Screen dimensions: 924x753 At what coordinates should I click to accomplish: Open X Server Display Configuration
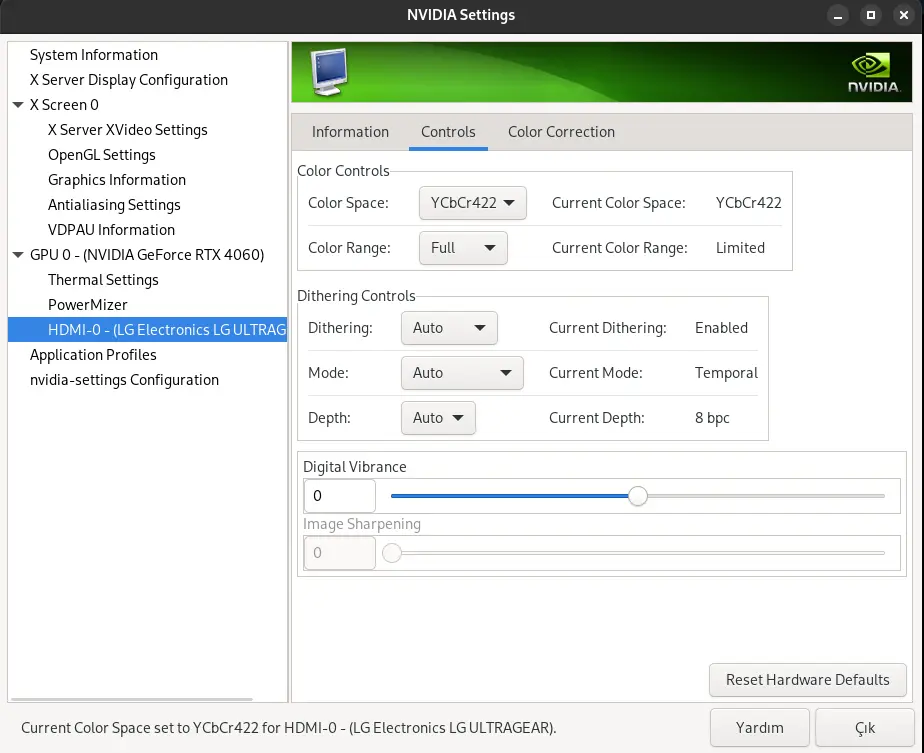(x=128, y=80)
